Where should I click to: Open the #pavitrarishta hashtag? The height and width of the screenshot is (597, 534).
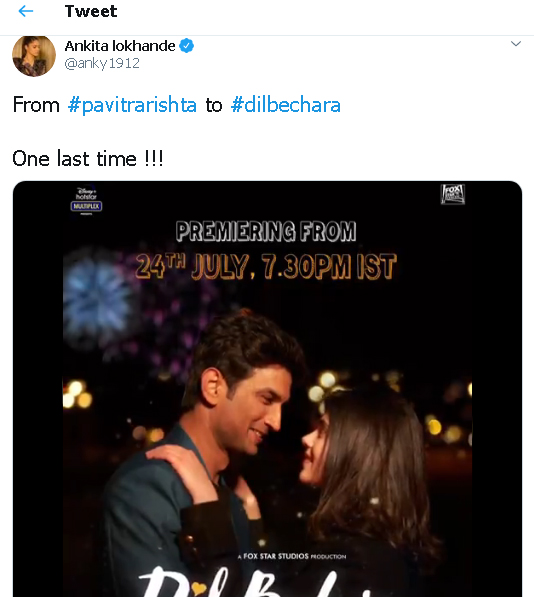[x=132, y=105]
